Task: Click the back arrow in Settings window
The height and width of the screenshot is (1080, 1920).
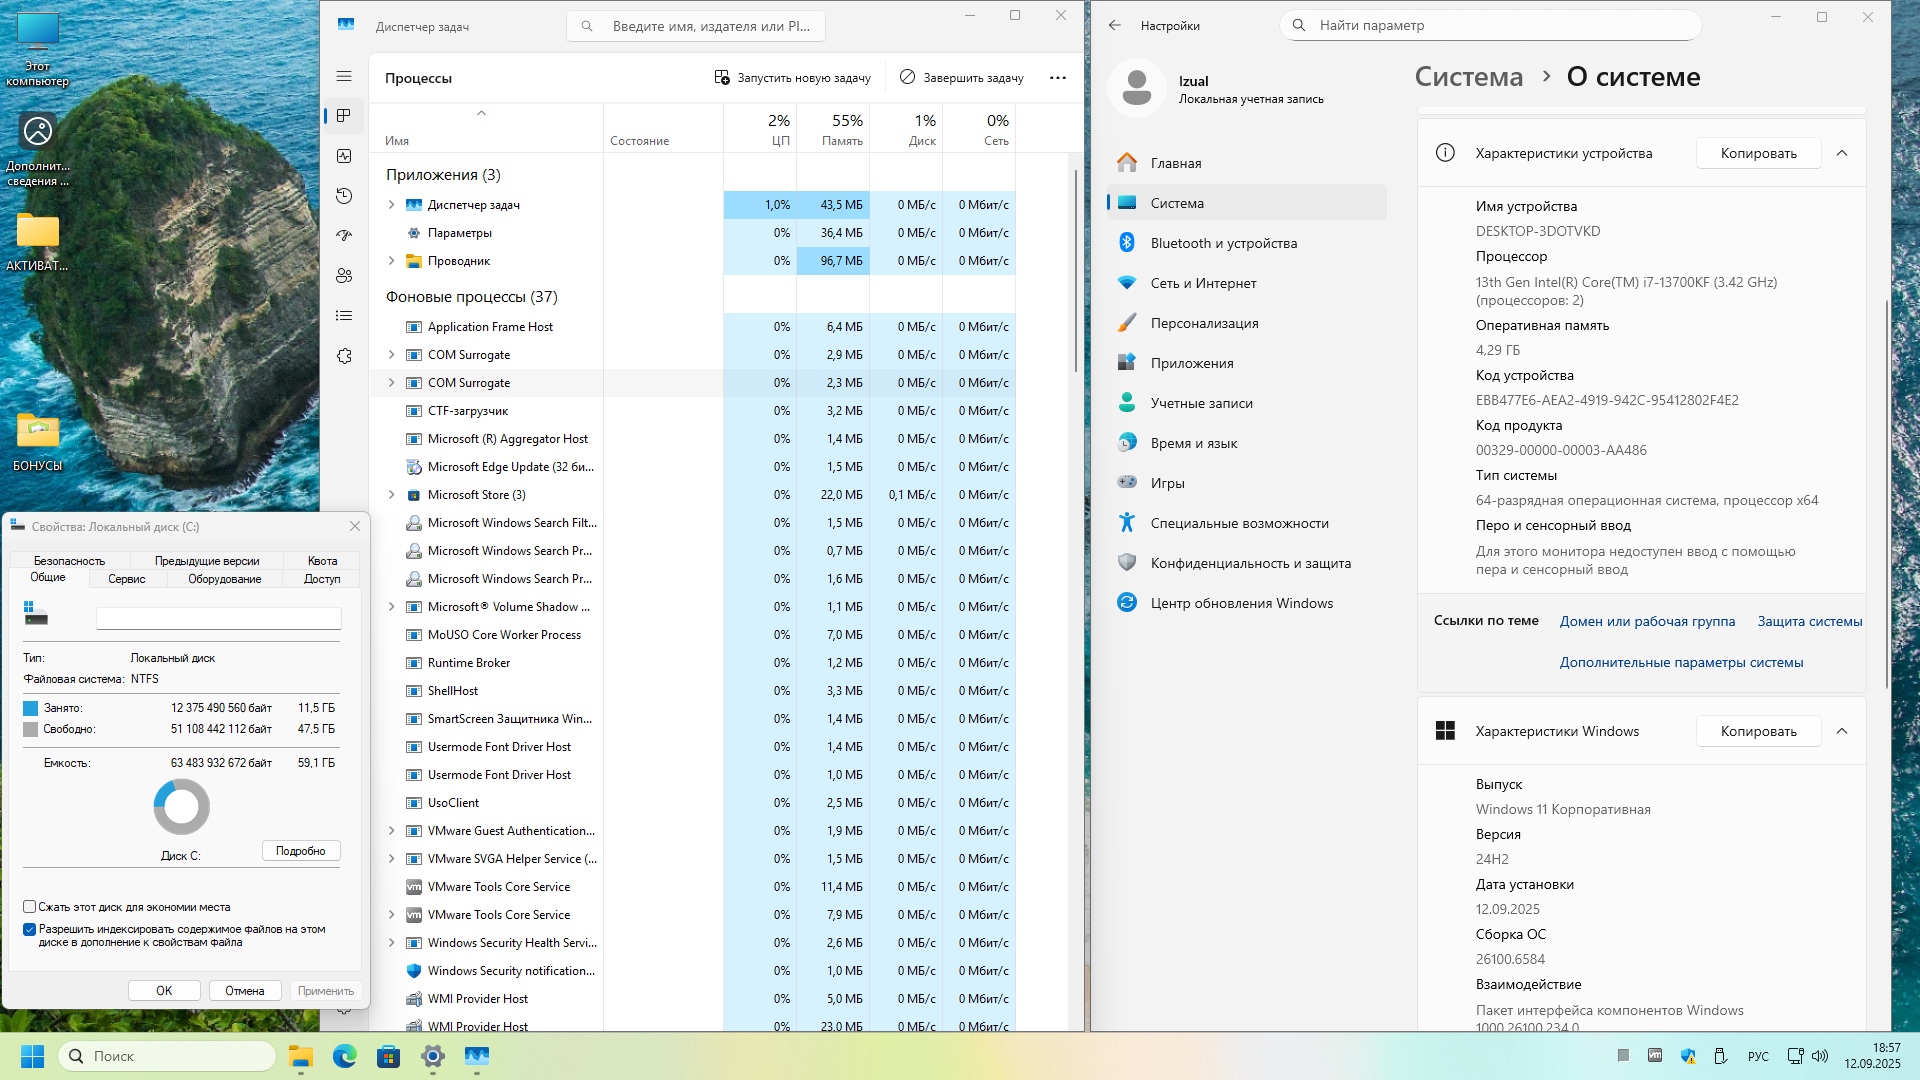Action: tap(1115, 25)
